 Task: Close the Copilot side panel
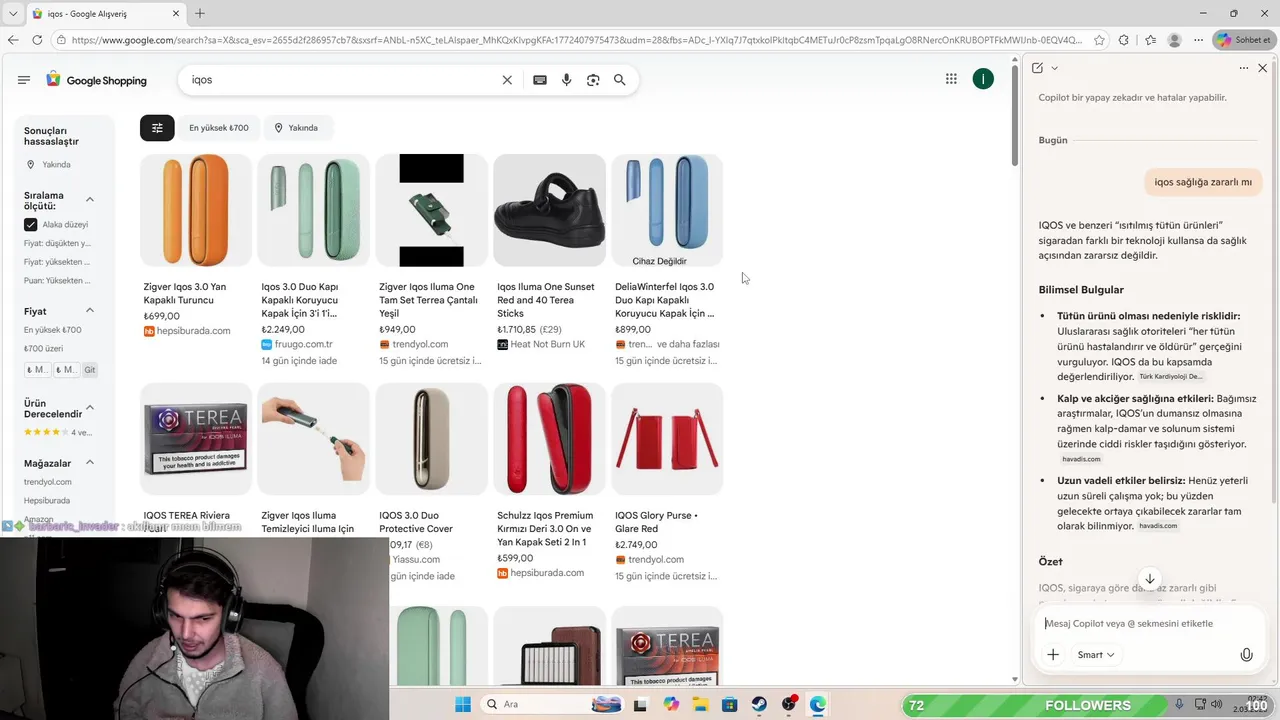(1262, 68)
